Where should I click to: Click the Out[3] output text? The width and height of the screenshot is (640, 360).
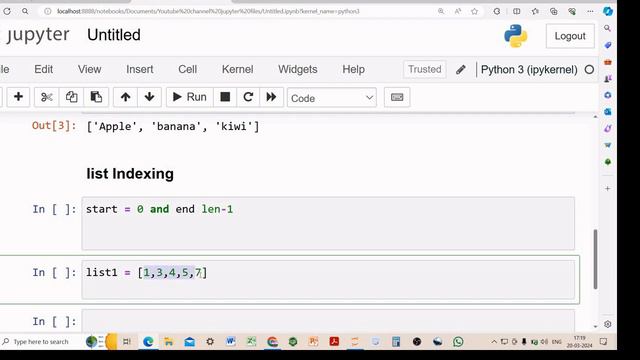[173, 127]
